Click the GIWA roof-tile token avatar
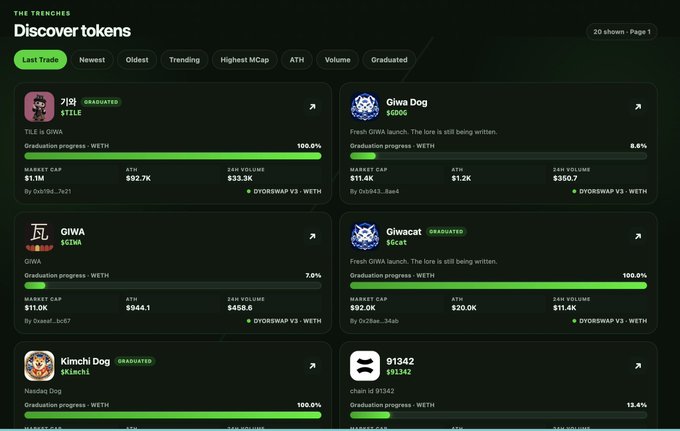The width and height of the screenshot is (680, 431). pos(39,236)
